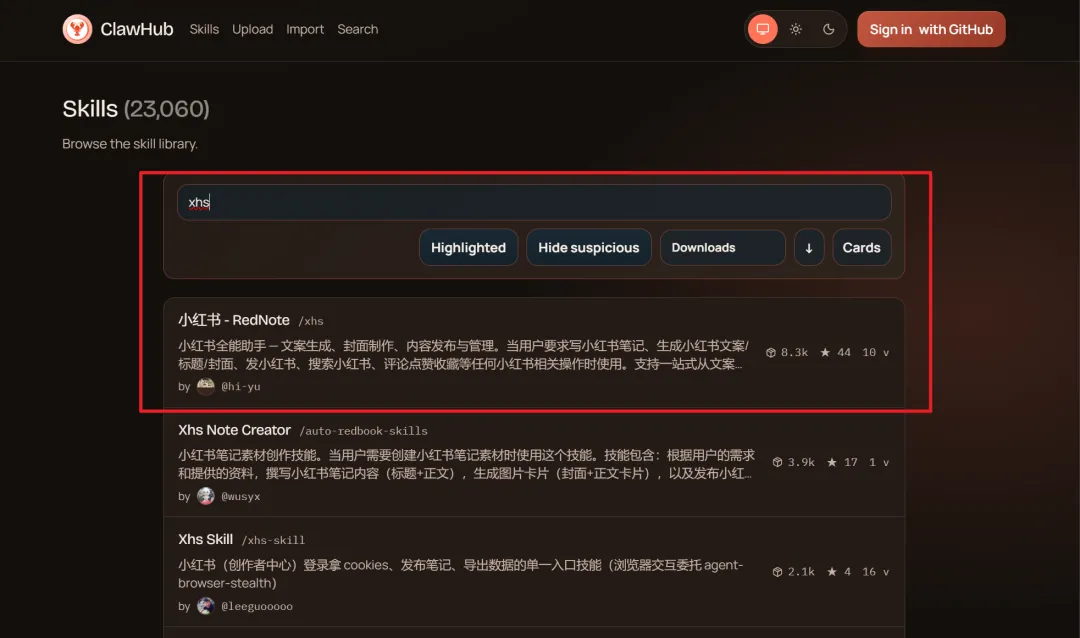Toggle the Hide suspicious filter

pos(589,247)
